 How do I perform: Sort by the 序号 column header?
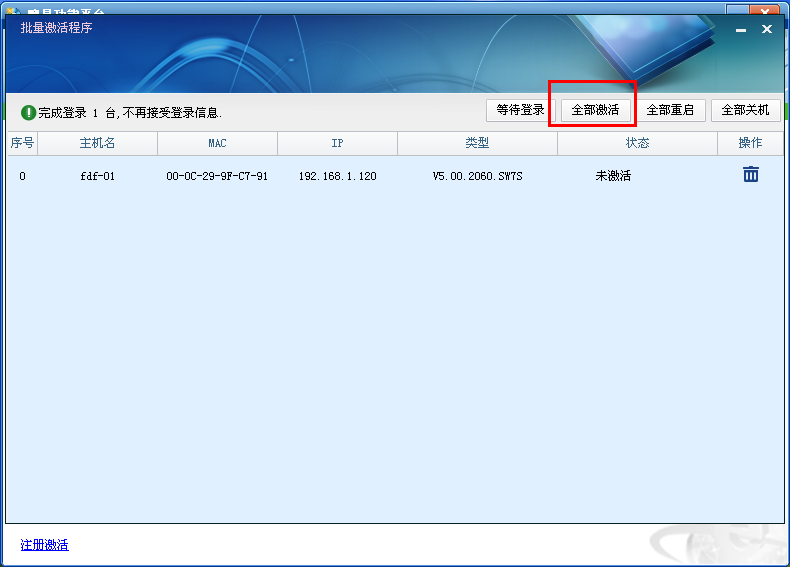22,143
